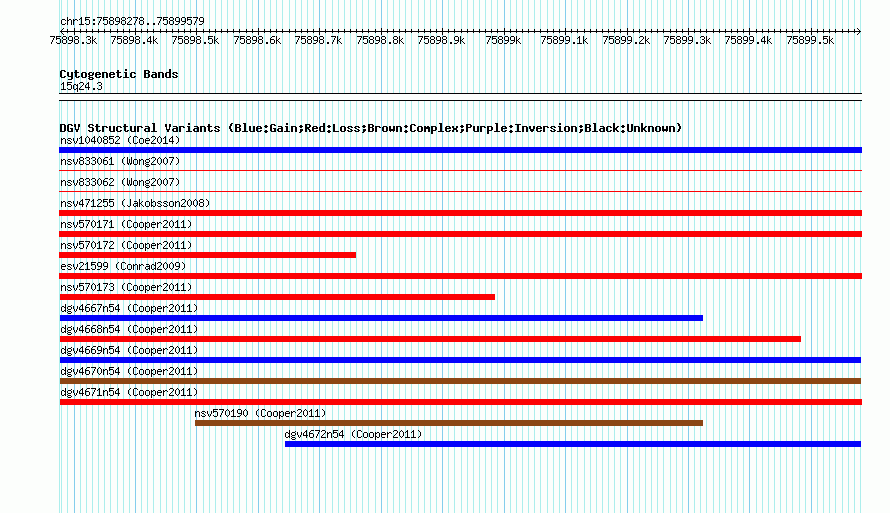Click the thin red nsv833062 loss line

tap(460, 192)
